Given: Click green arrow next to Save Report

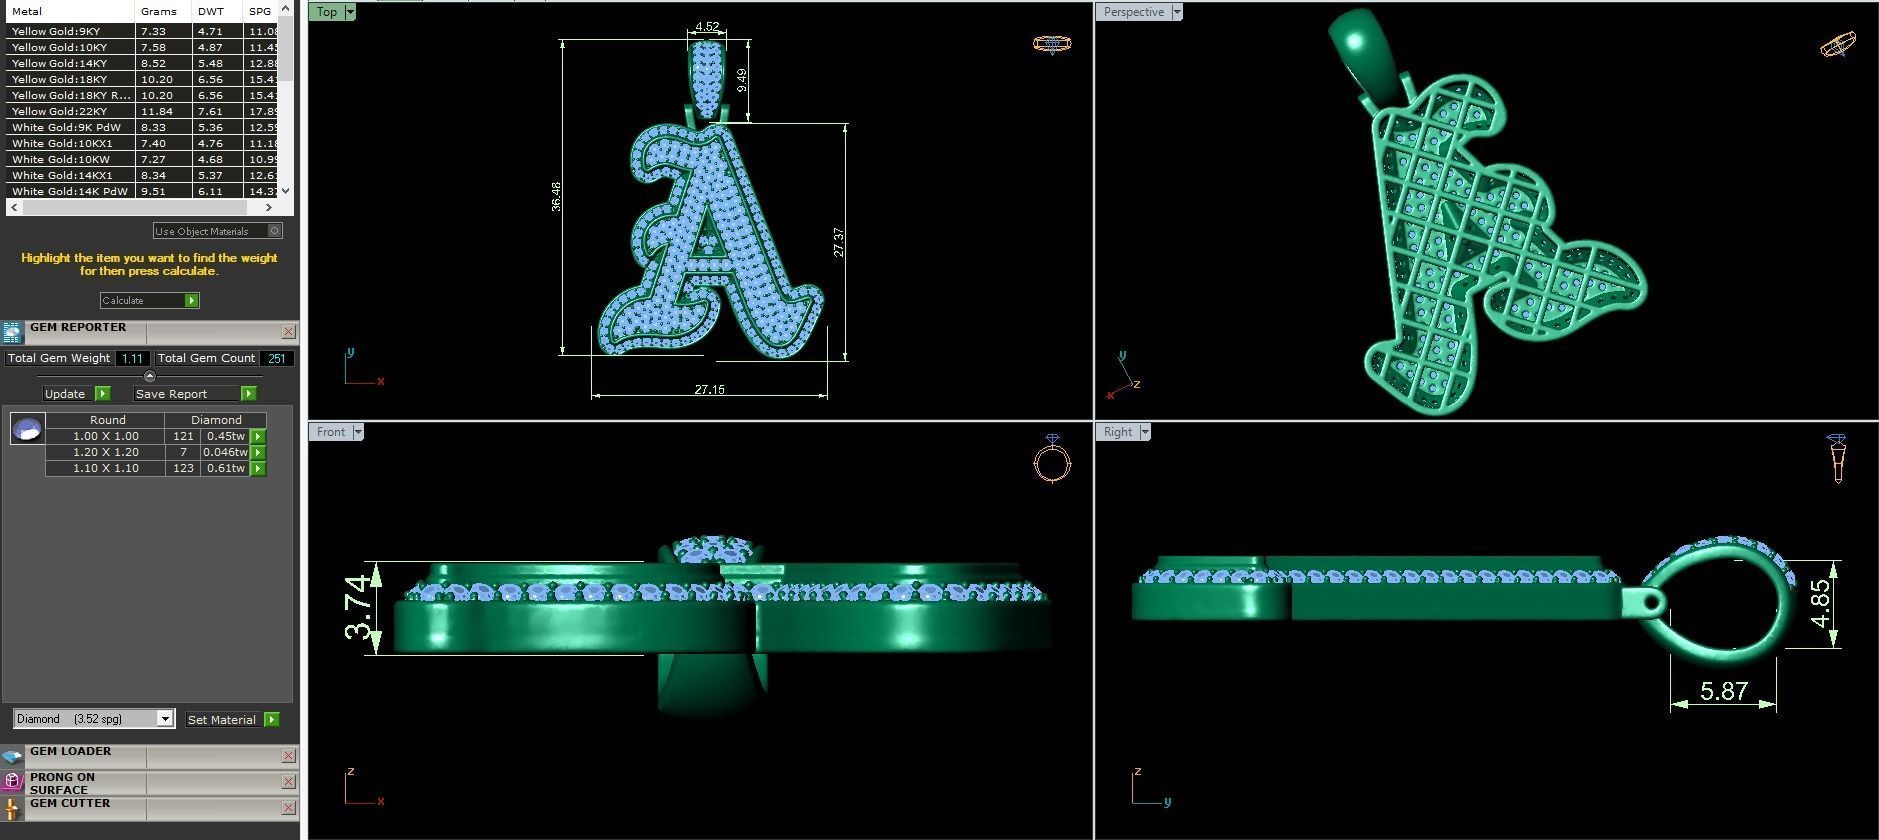Looking at the screenshot, I should tap(249, 394).
